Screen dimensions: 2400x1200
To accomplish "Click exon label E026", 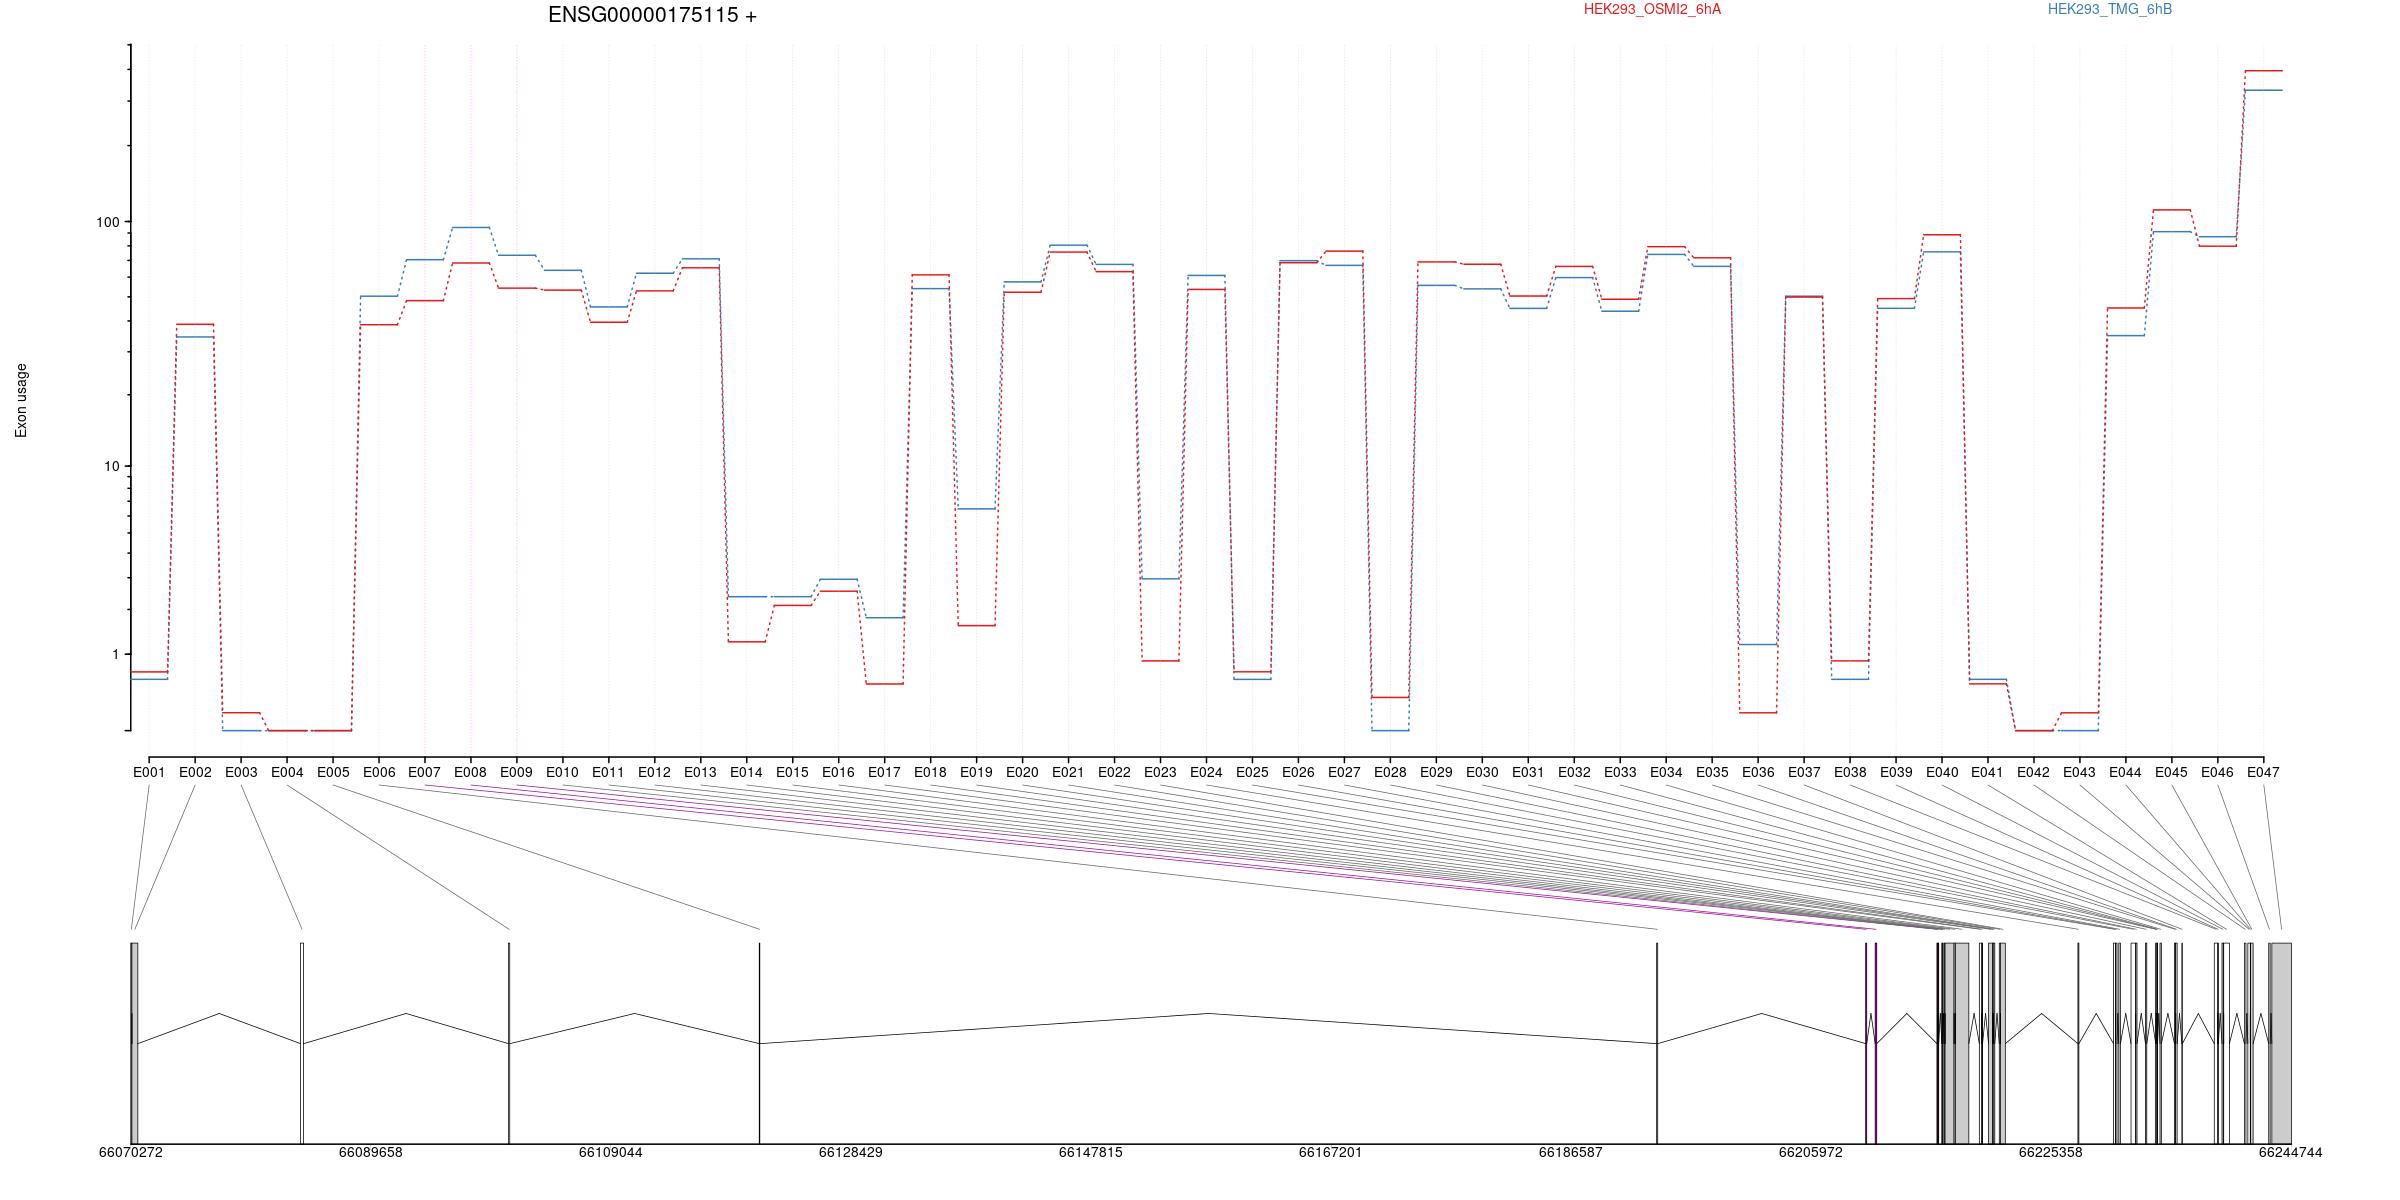I will click(x=1299, y=772).
